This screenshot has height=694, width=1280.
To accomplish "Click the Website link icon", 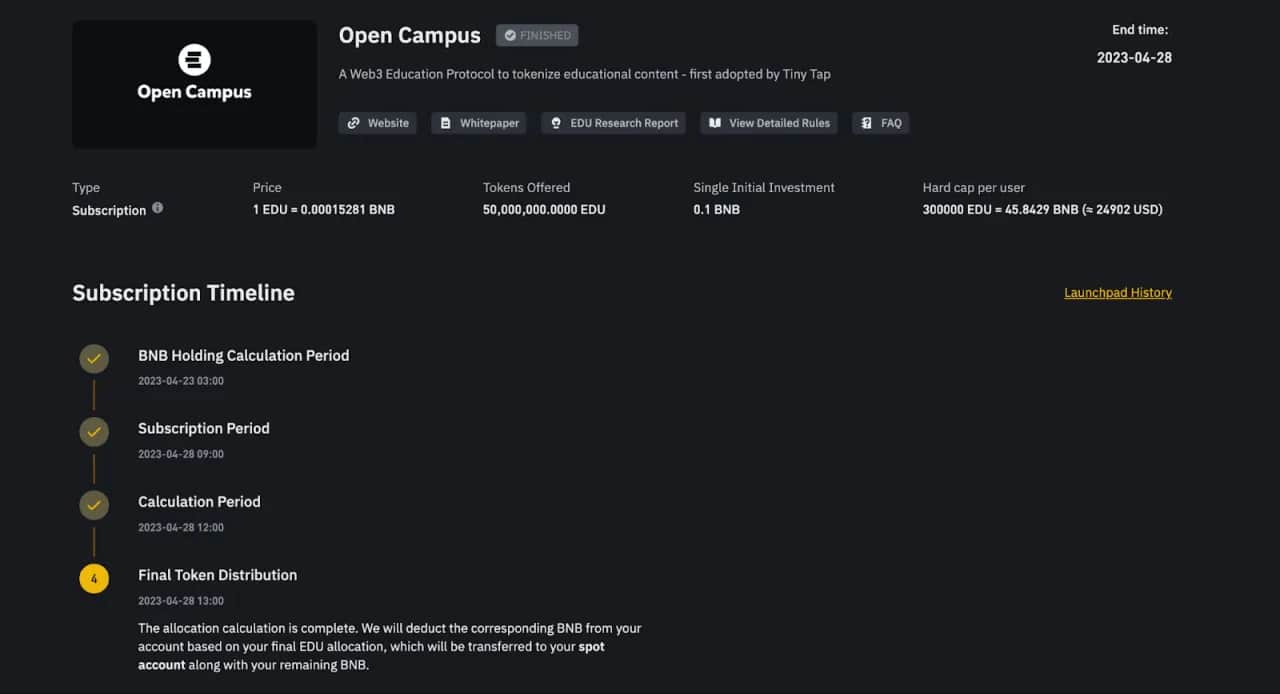I will (354, 122).
